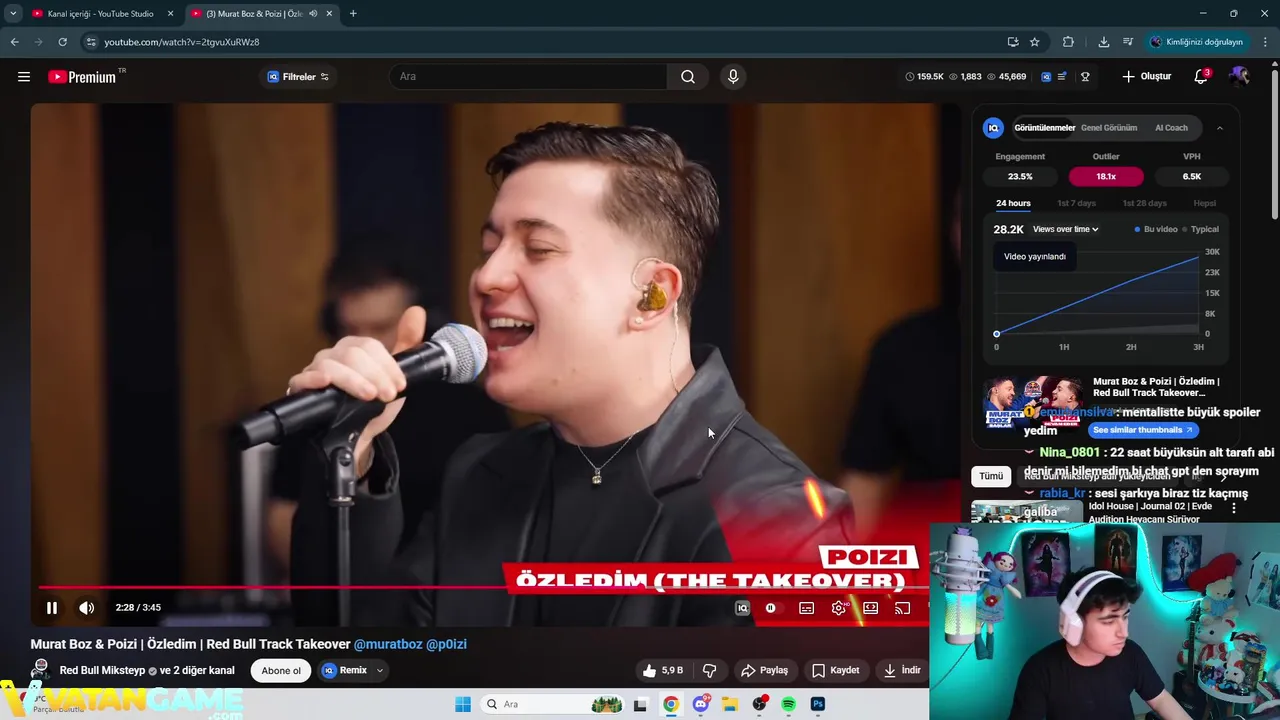Select the Tümü filter chip

[x=991, y=476]
